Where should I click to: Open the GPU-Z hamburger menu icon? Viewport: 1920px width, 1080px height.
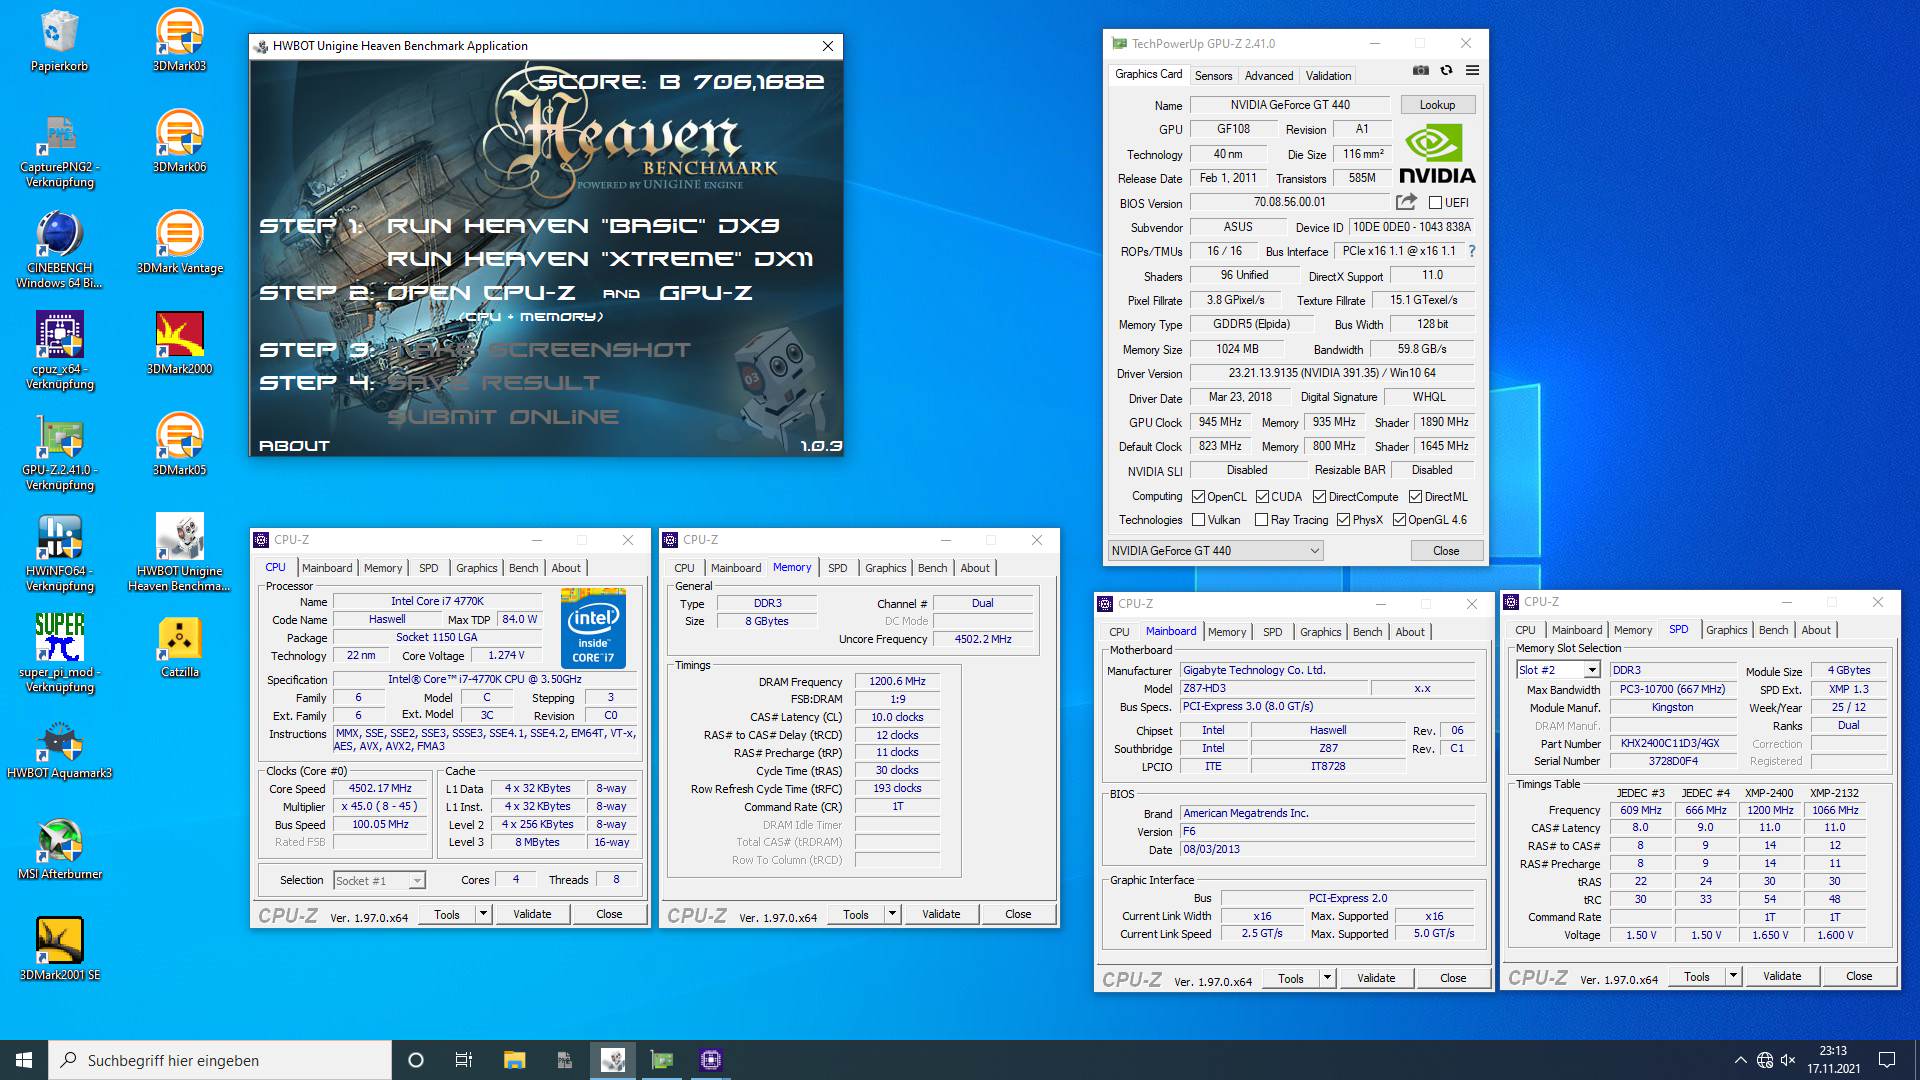tap(1472, 70)
